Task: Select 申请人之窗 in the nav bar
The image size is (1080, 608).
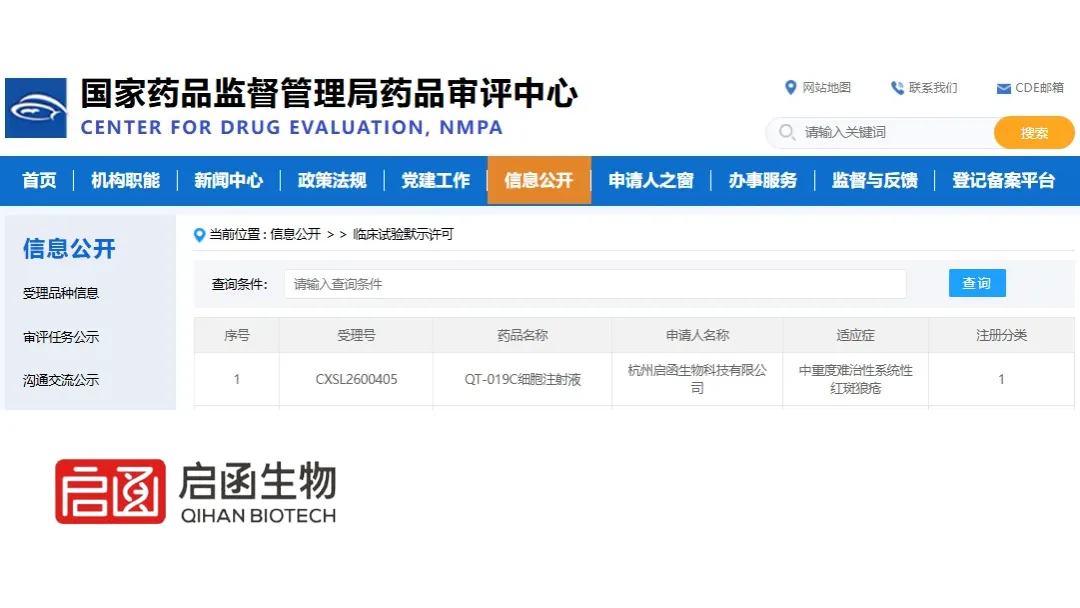Action: coord(651,180)
